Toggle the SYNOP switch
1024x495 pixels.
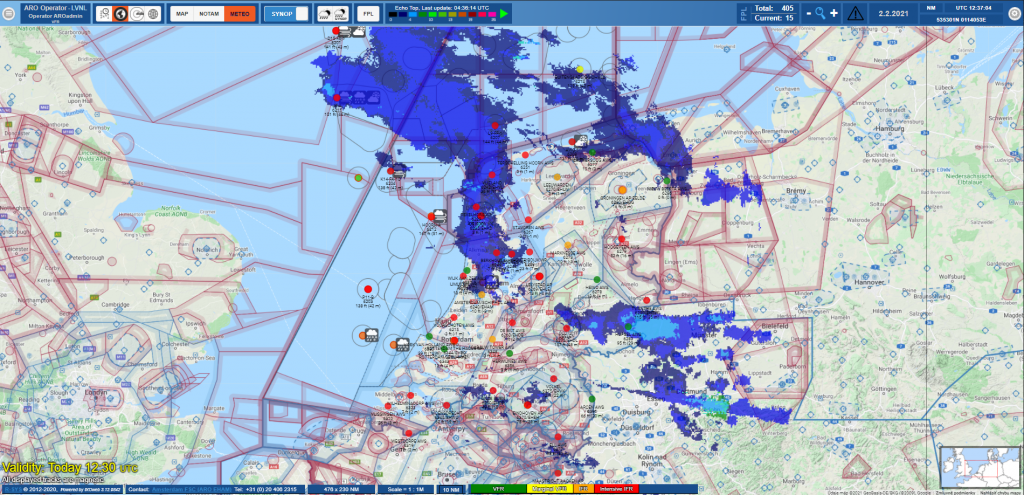click(302, 14)
